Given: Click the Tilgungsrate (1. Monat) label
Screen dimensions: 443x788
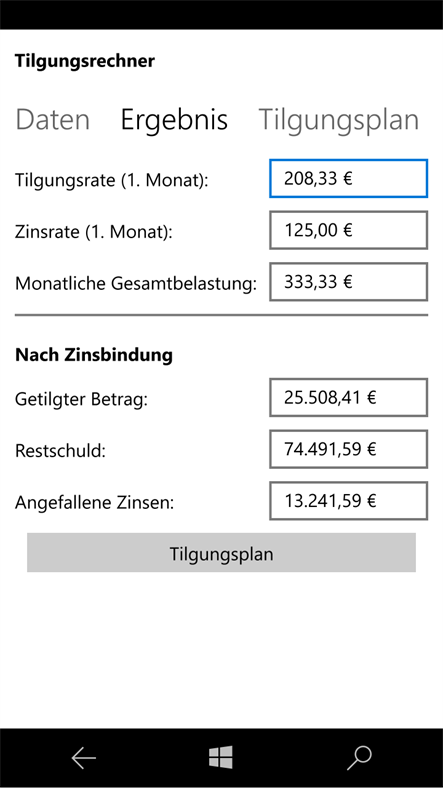Looking at the screenshot, I should tap(112, 180).
